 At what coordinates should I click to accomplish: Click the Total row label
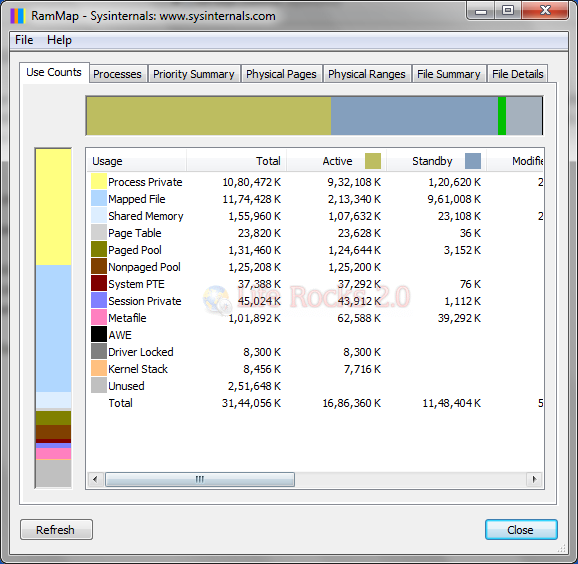pyautogui.click(x=120, y=403)
